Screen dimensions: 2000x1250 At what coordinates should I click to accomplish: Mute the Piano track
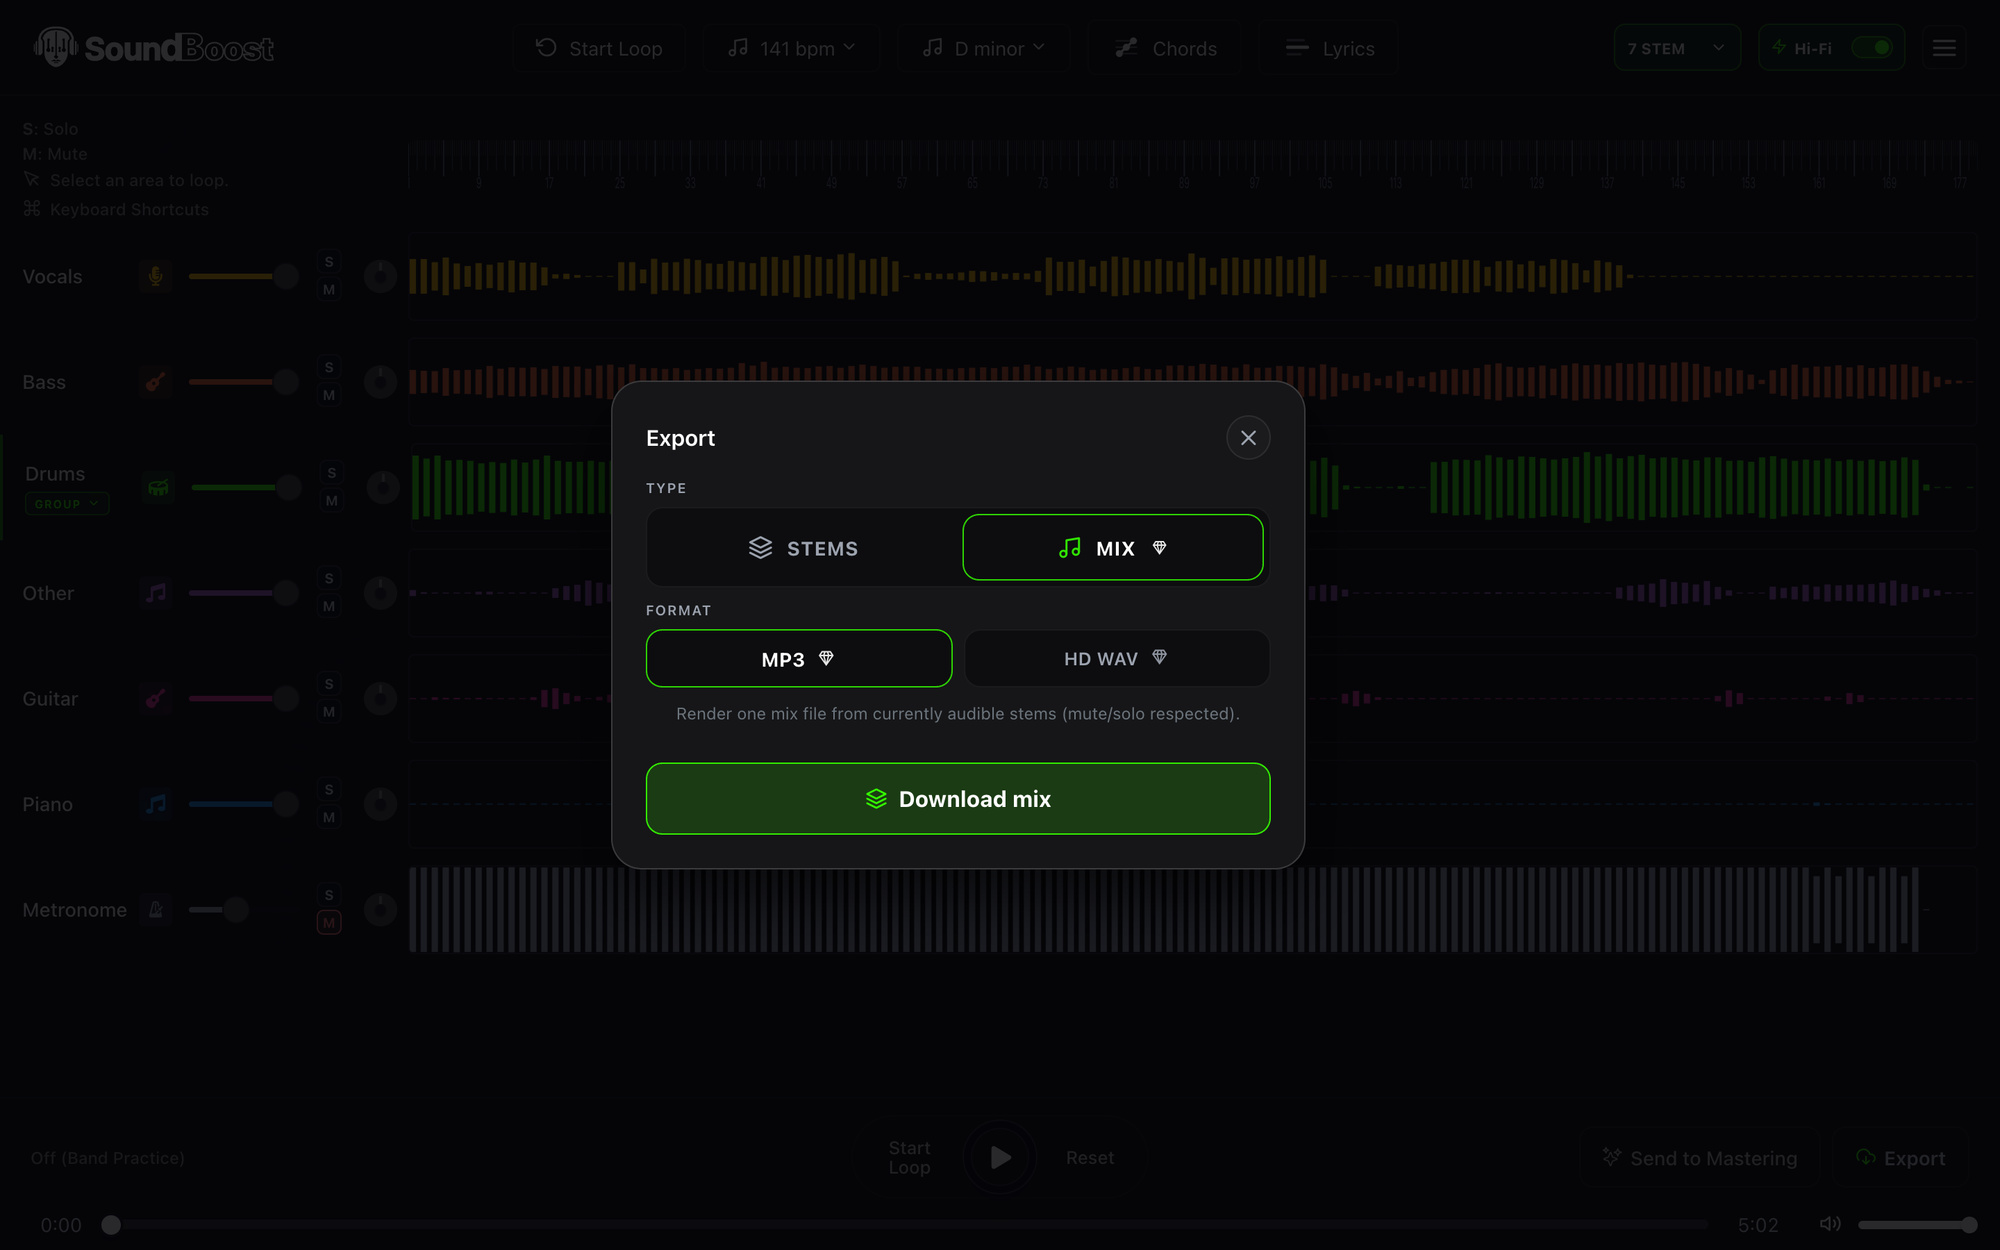coord(329,818)
